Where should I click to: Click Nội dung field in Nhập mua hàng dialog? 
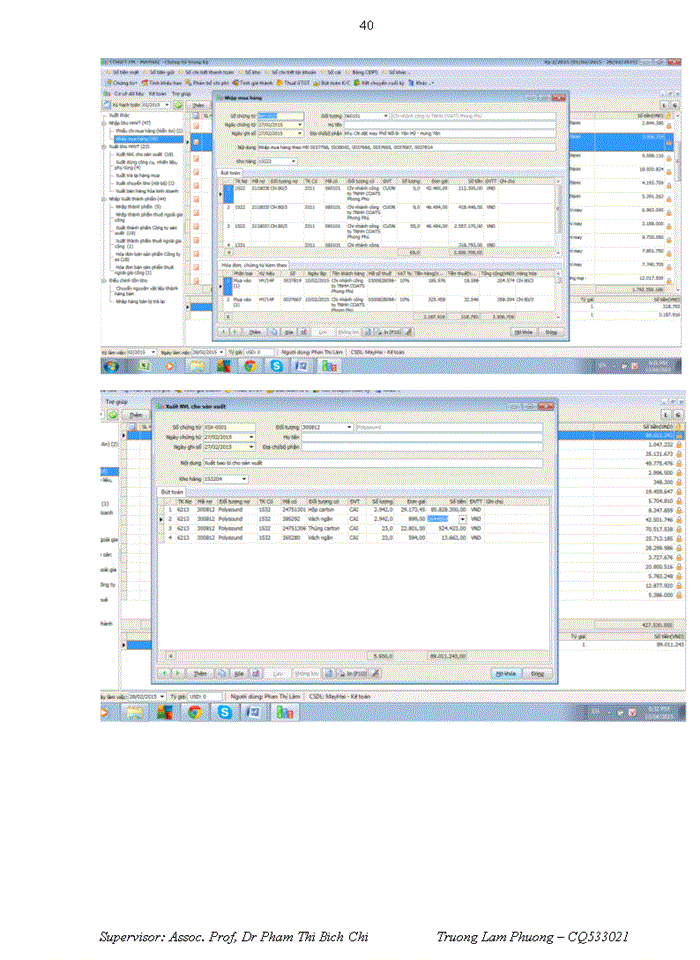click(x=407, y=147)
